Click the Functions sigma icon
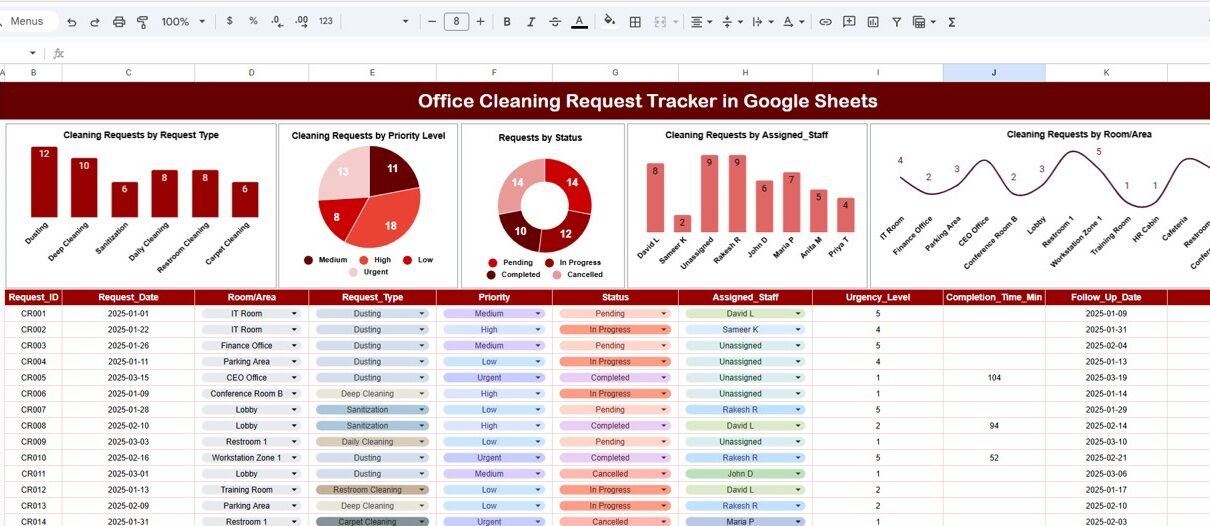Screen dimensions: 1210x526 pyautogui.click(x=951, y=21)
